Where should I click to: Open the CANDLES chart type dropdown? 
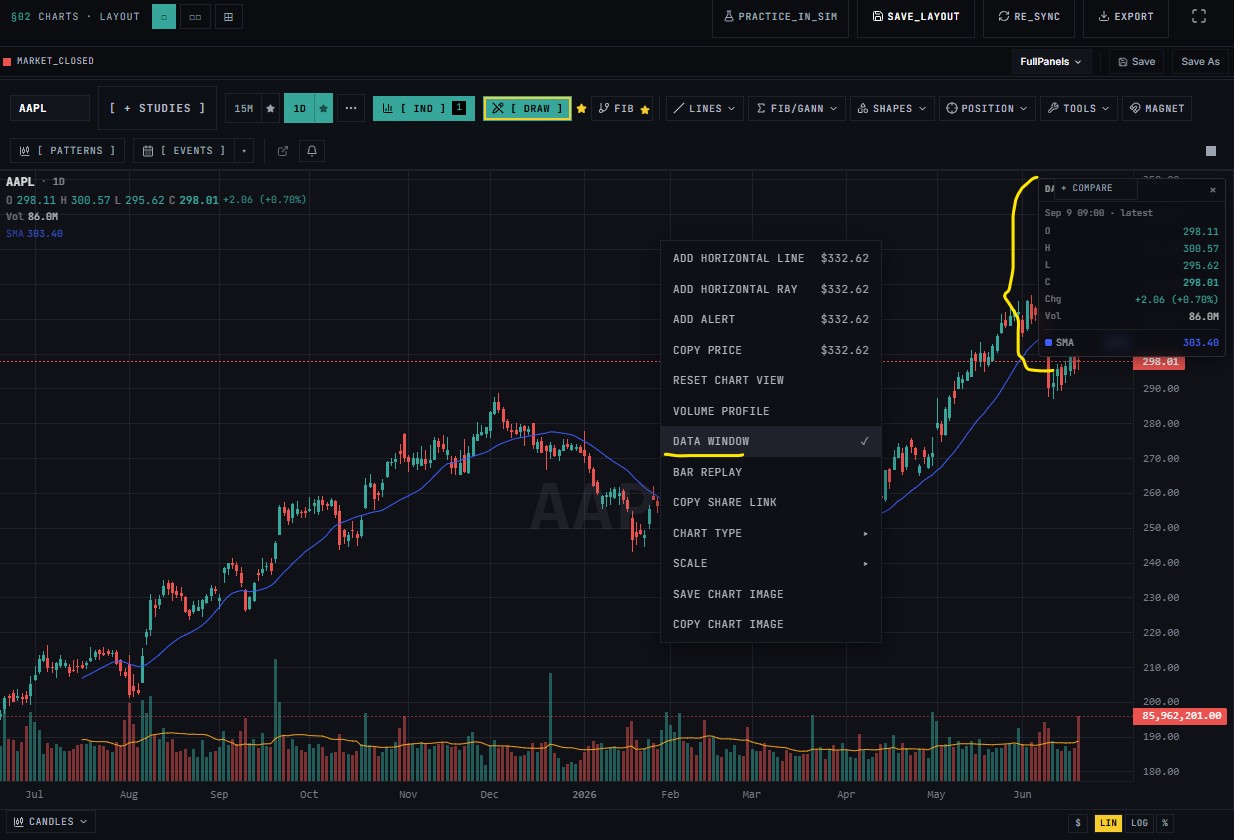click(x=51, y=822)
